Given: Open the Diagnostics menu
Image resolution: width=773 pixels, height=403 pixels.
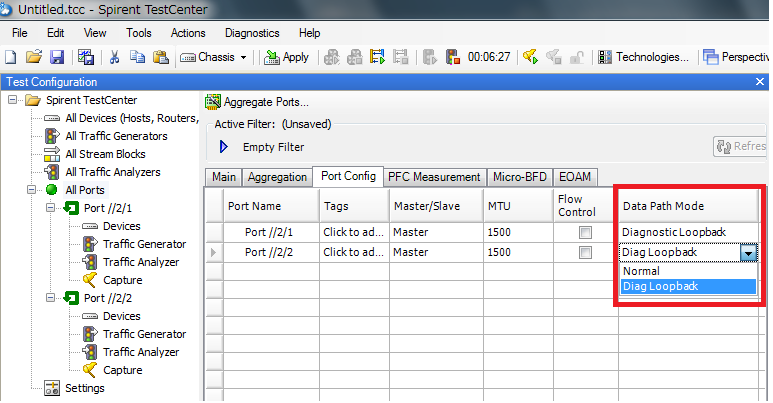Looking at the screenshot, I should 252,33.
